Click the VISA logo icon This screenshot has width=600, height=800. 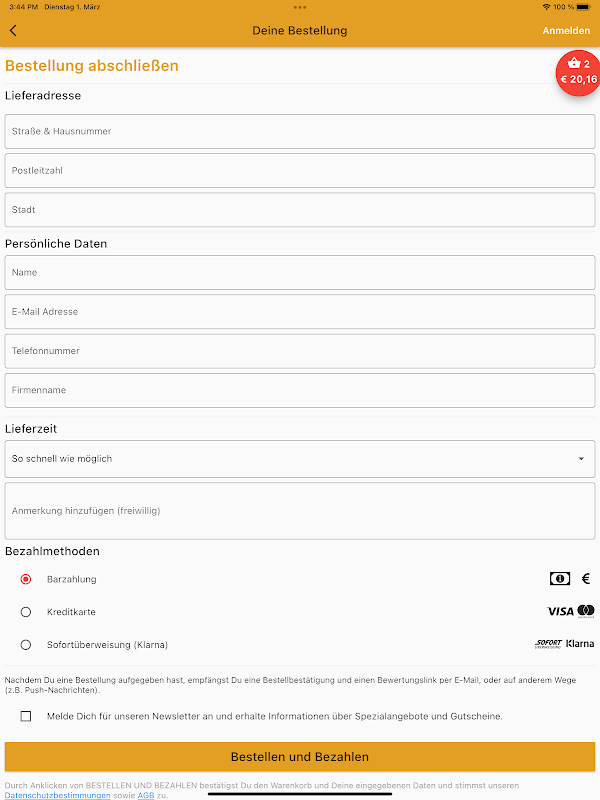pyautogui.click(x=560, y=611)
